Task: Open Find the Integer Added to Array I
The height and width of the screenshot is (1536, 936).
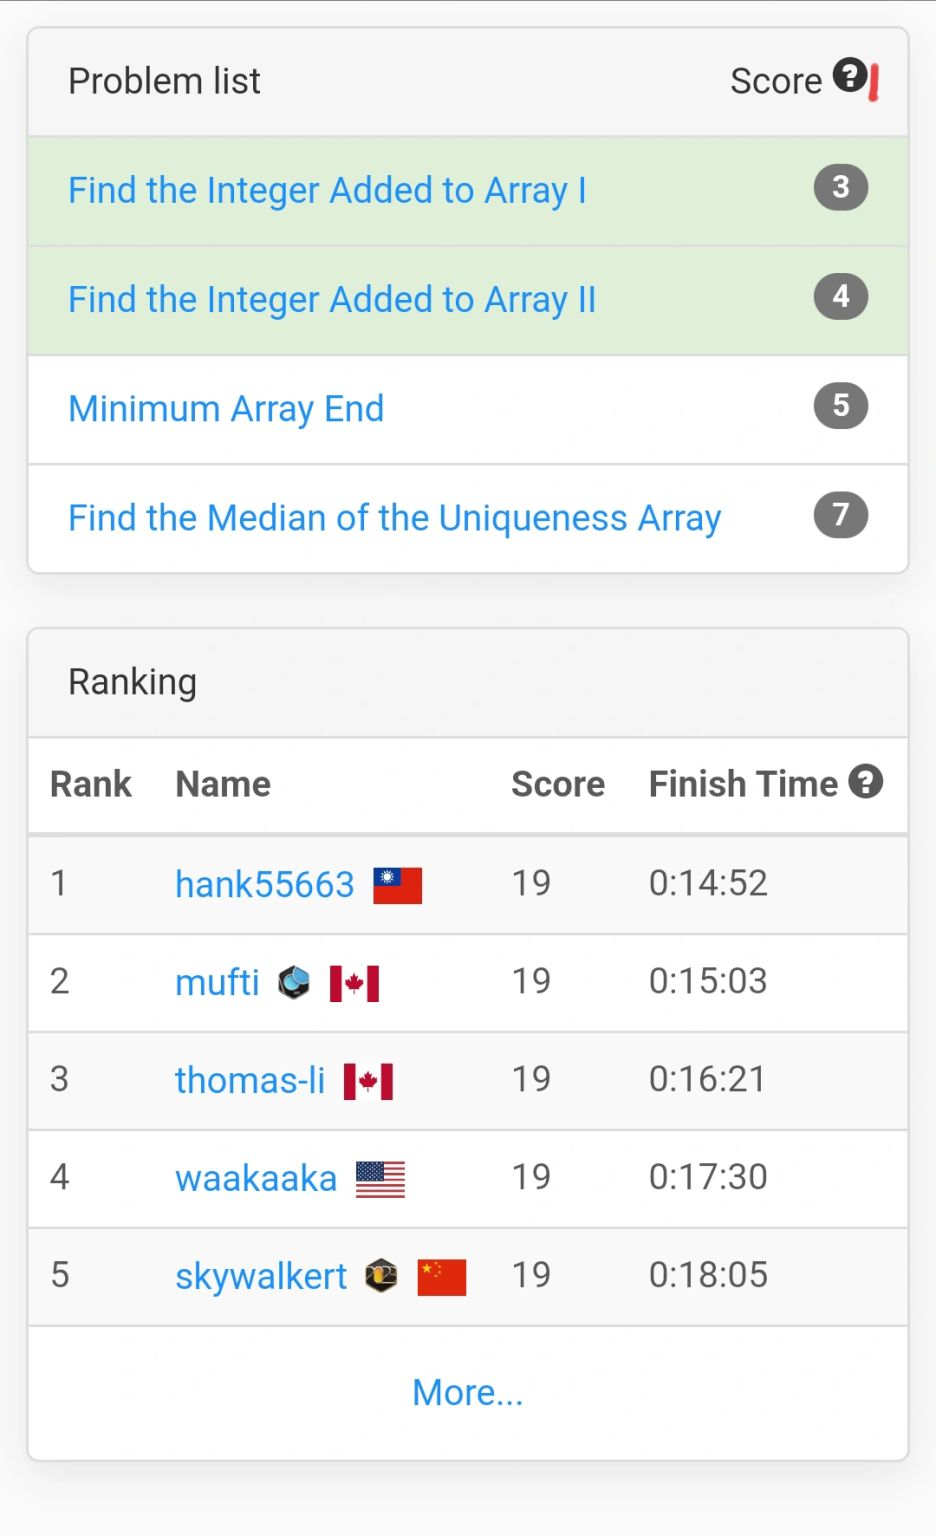Action: (x=327, y=190)
